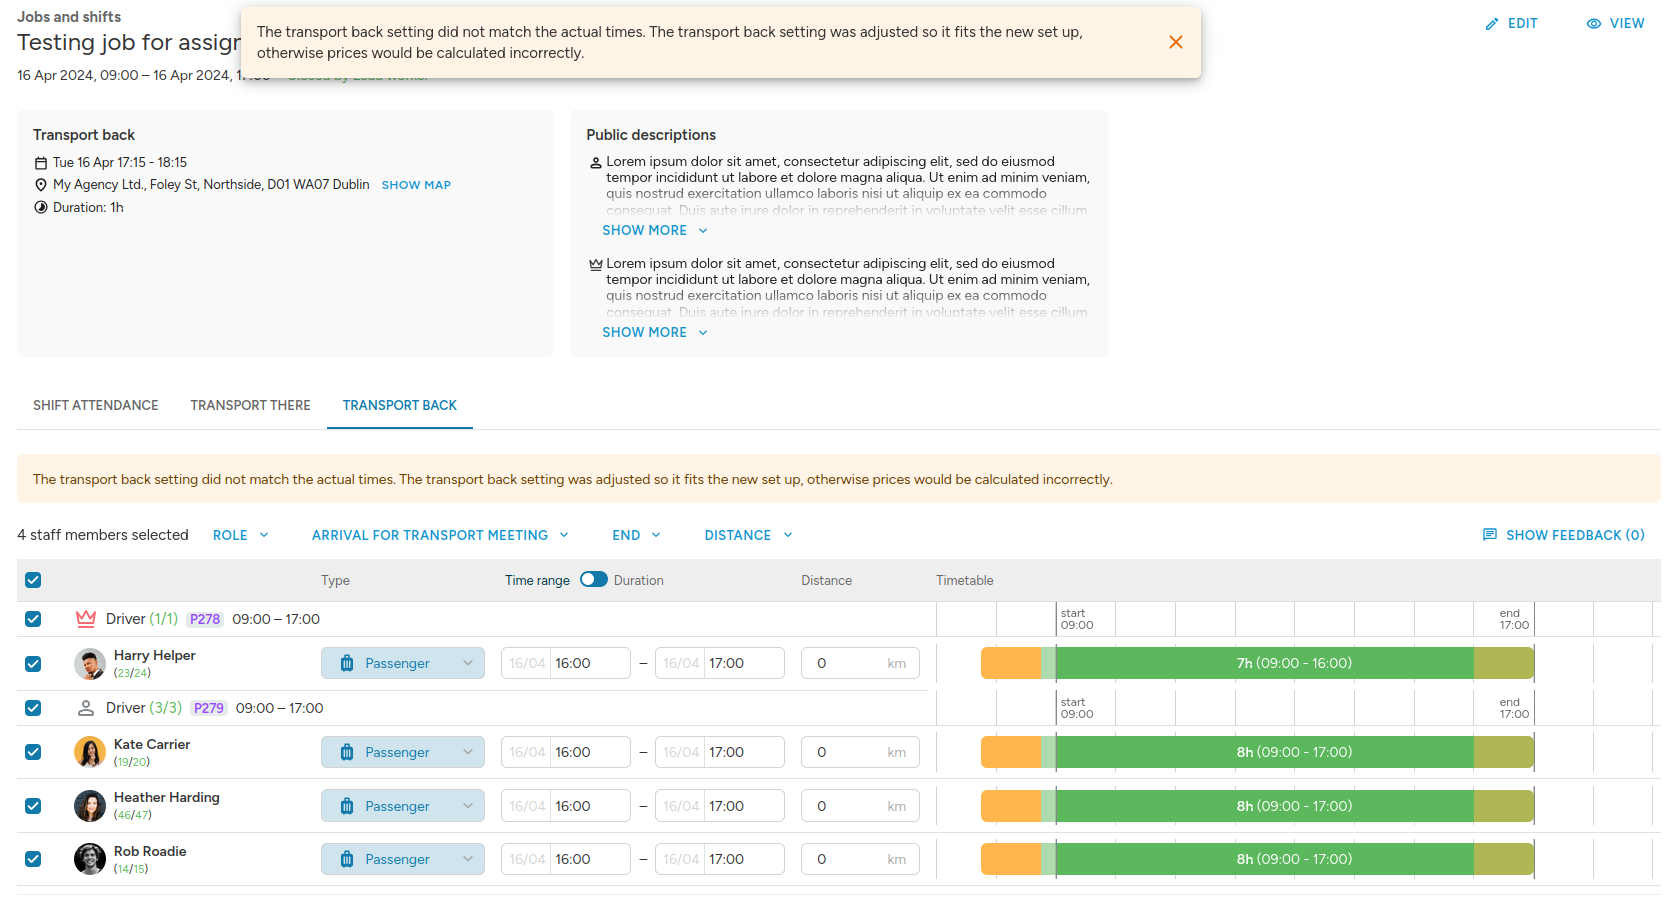1670x907 pixels.
Task: Open Kate Carrier's Passenger type dropdown
Action: coord(403,752)
